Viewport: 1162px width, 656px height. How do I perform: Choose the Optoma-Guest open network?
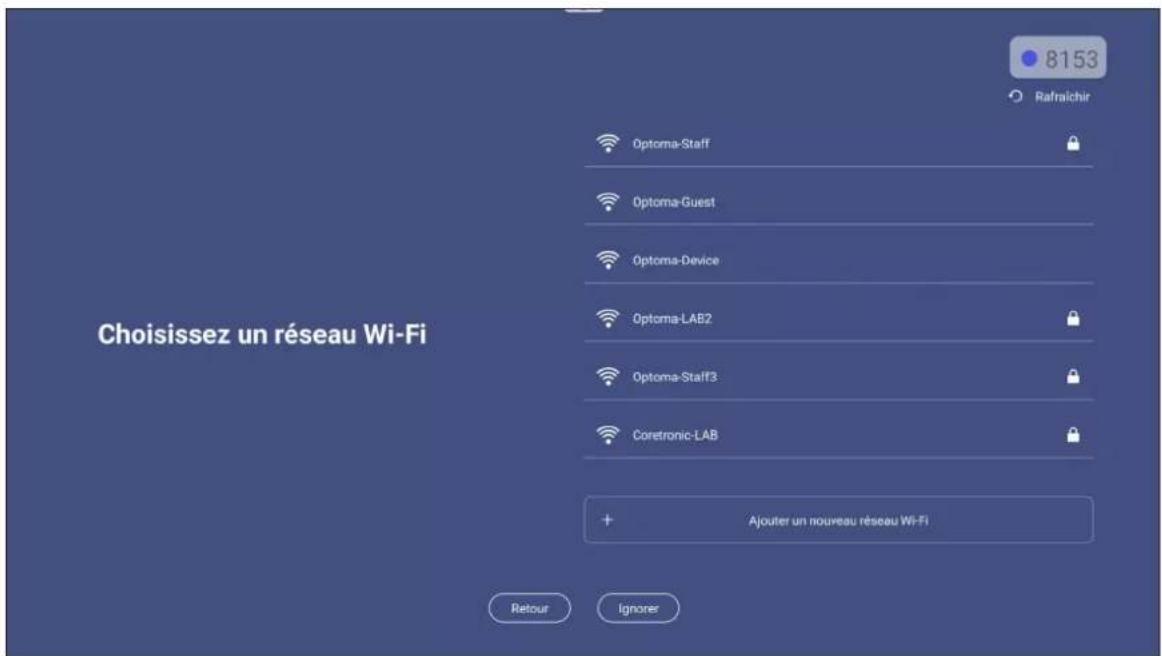click(x=838, y=202)
